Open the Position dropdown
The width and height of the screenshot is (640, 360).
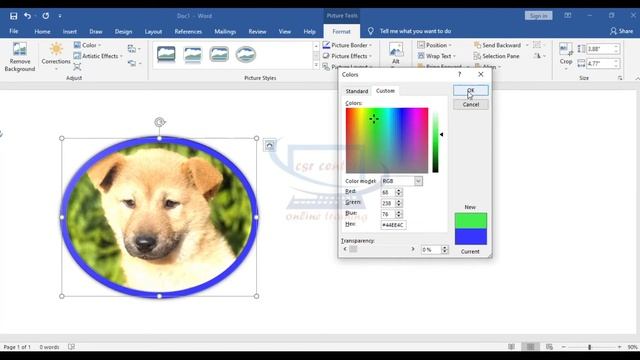click(x=435, y=45)
